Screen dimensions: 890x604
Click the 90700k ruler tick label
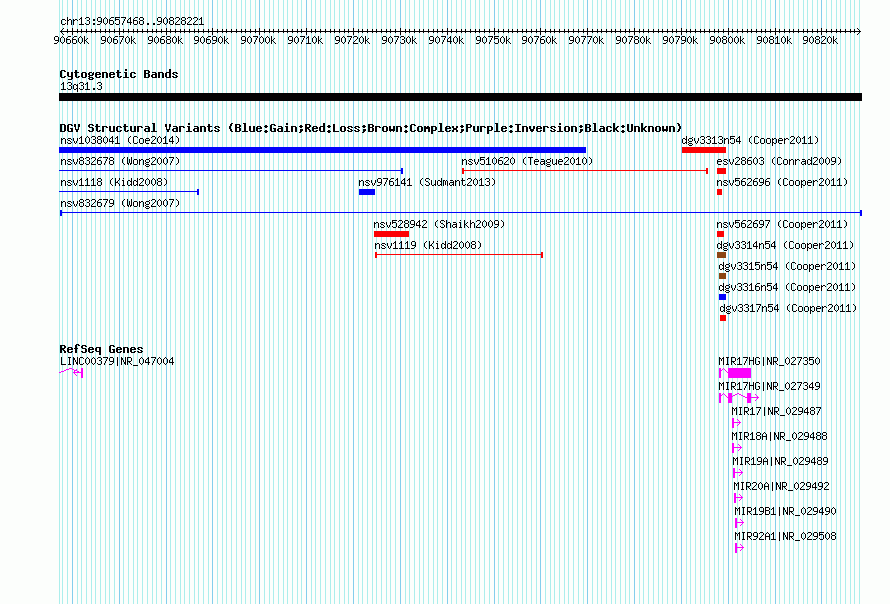pyautogui.click(x=258, y=40)
